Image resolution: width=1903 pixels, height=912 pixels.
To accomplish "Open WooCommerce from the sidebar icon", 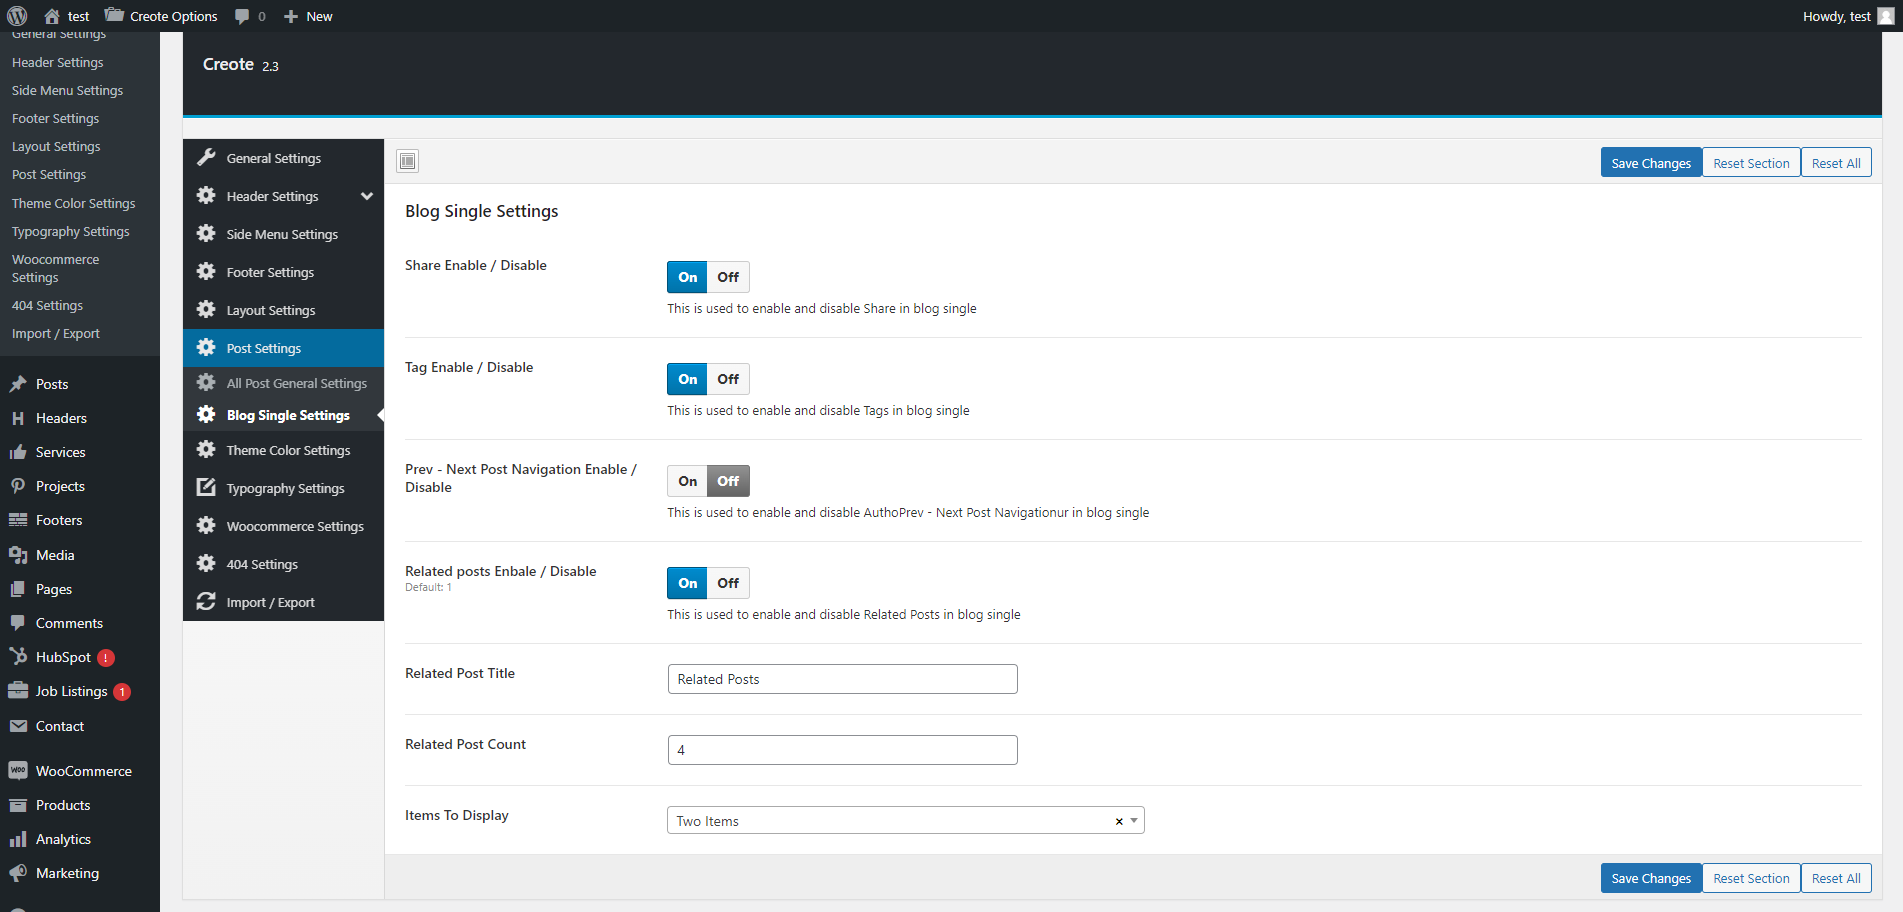I will pyautogui.click(x=18, y=771).
